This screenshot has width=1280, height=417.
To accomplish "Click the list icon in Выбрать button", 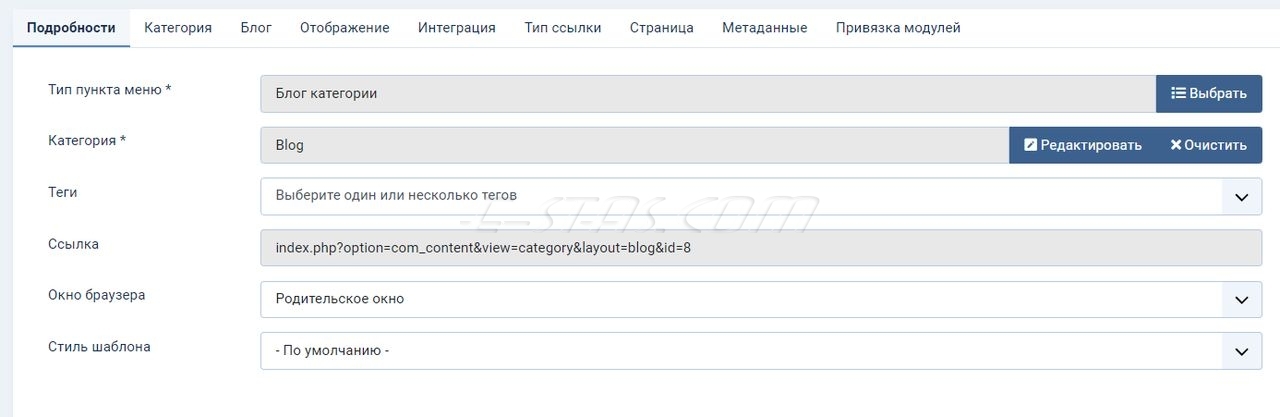I will tap(1178, 93).
